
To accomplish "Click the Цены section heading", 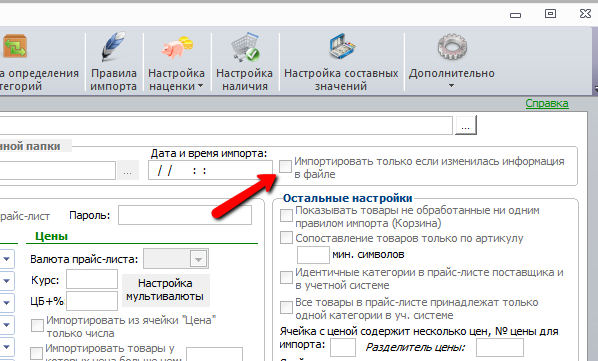I will point(51,236).
